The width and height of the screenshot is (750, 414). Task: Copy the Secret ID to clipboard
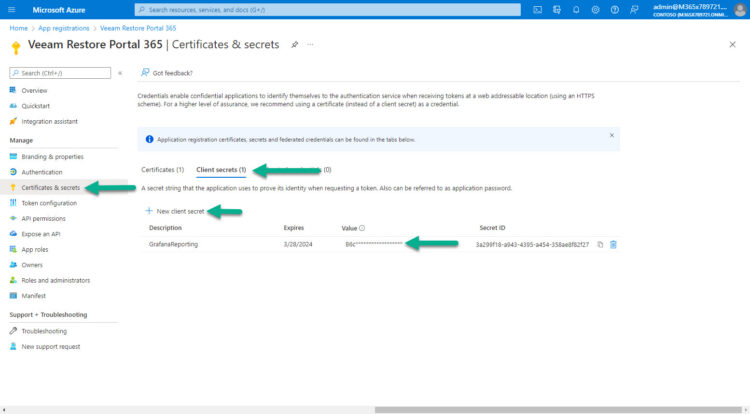600,245
